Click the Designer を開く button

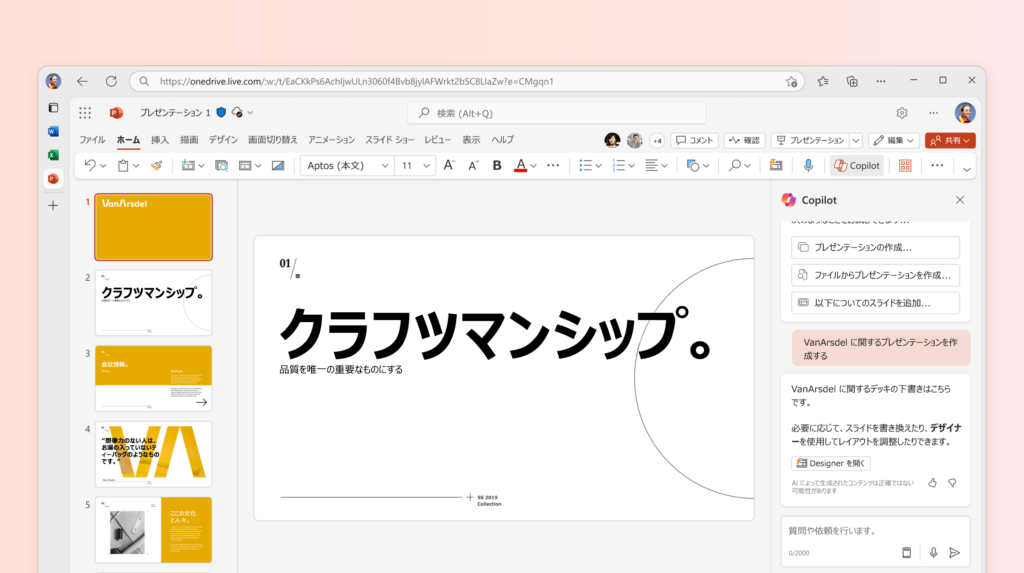coord(831,463)
